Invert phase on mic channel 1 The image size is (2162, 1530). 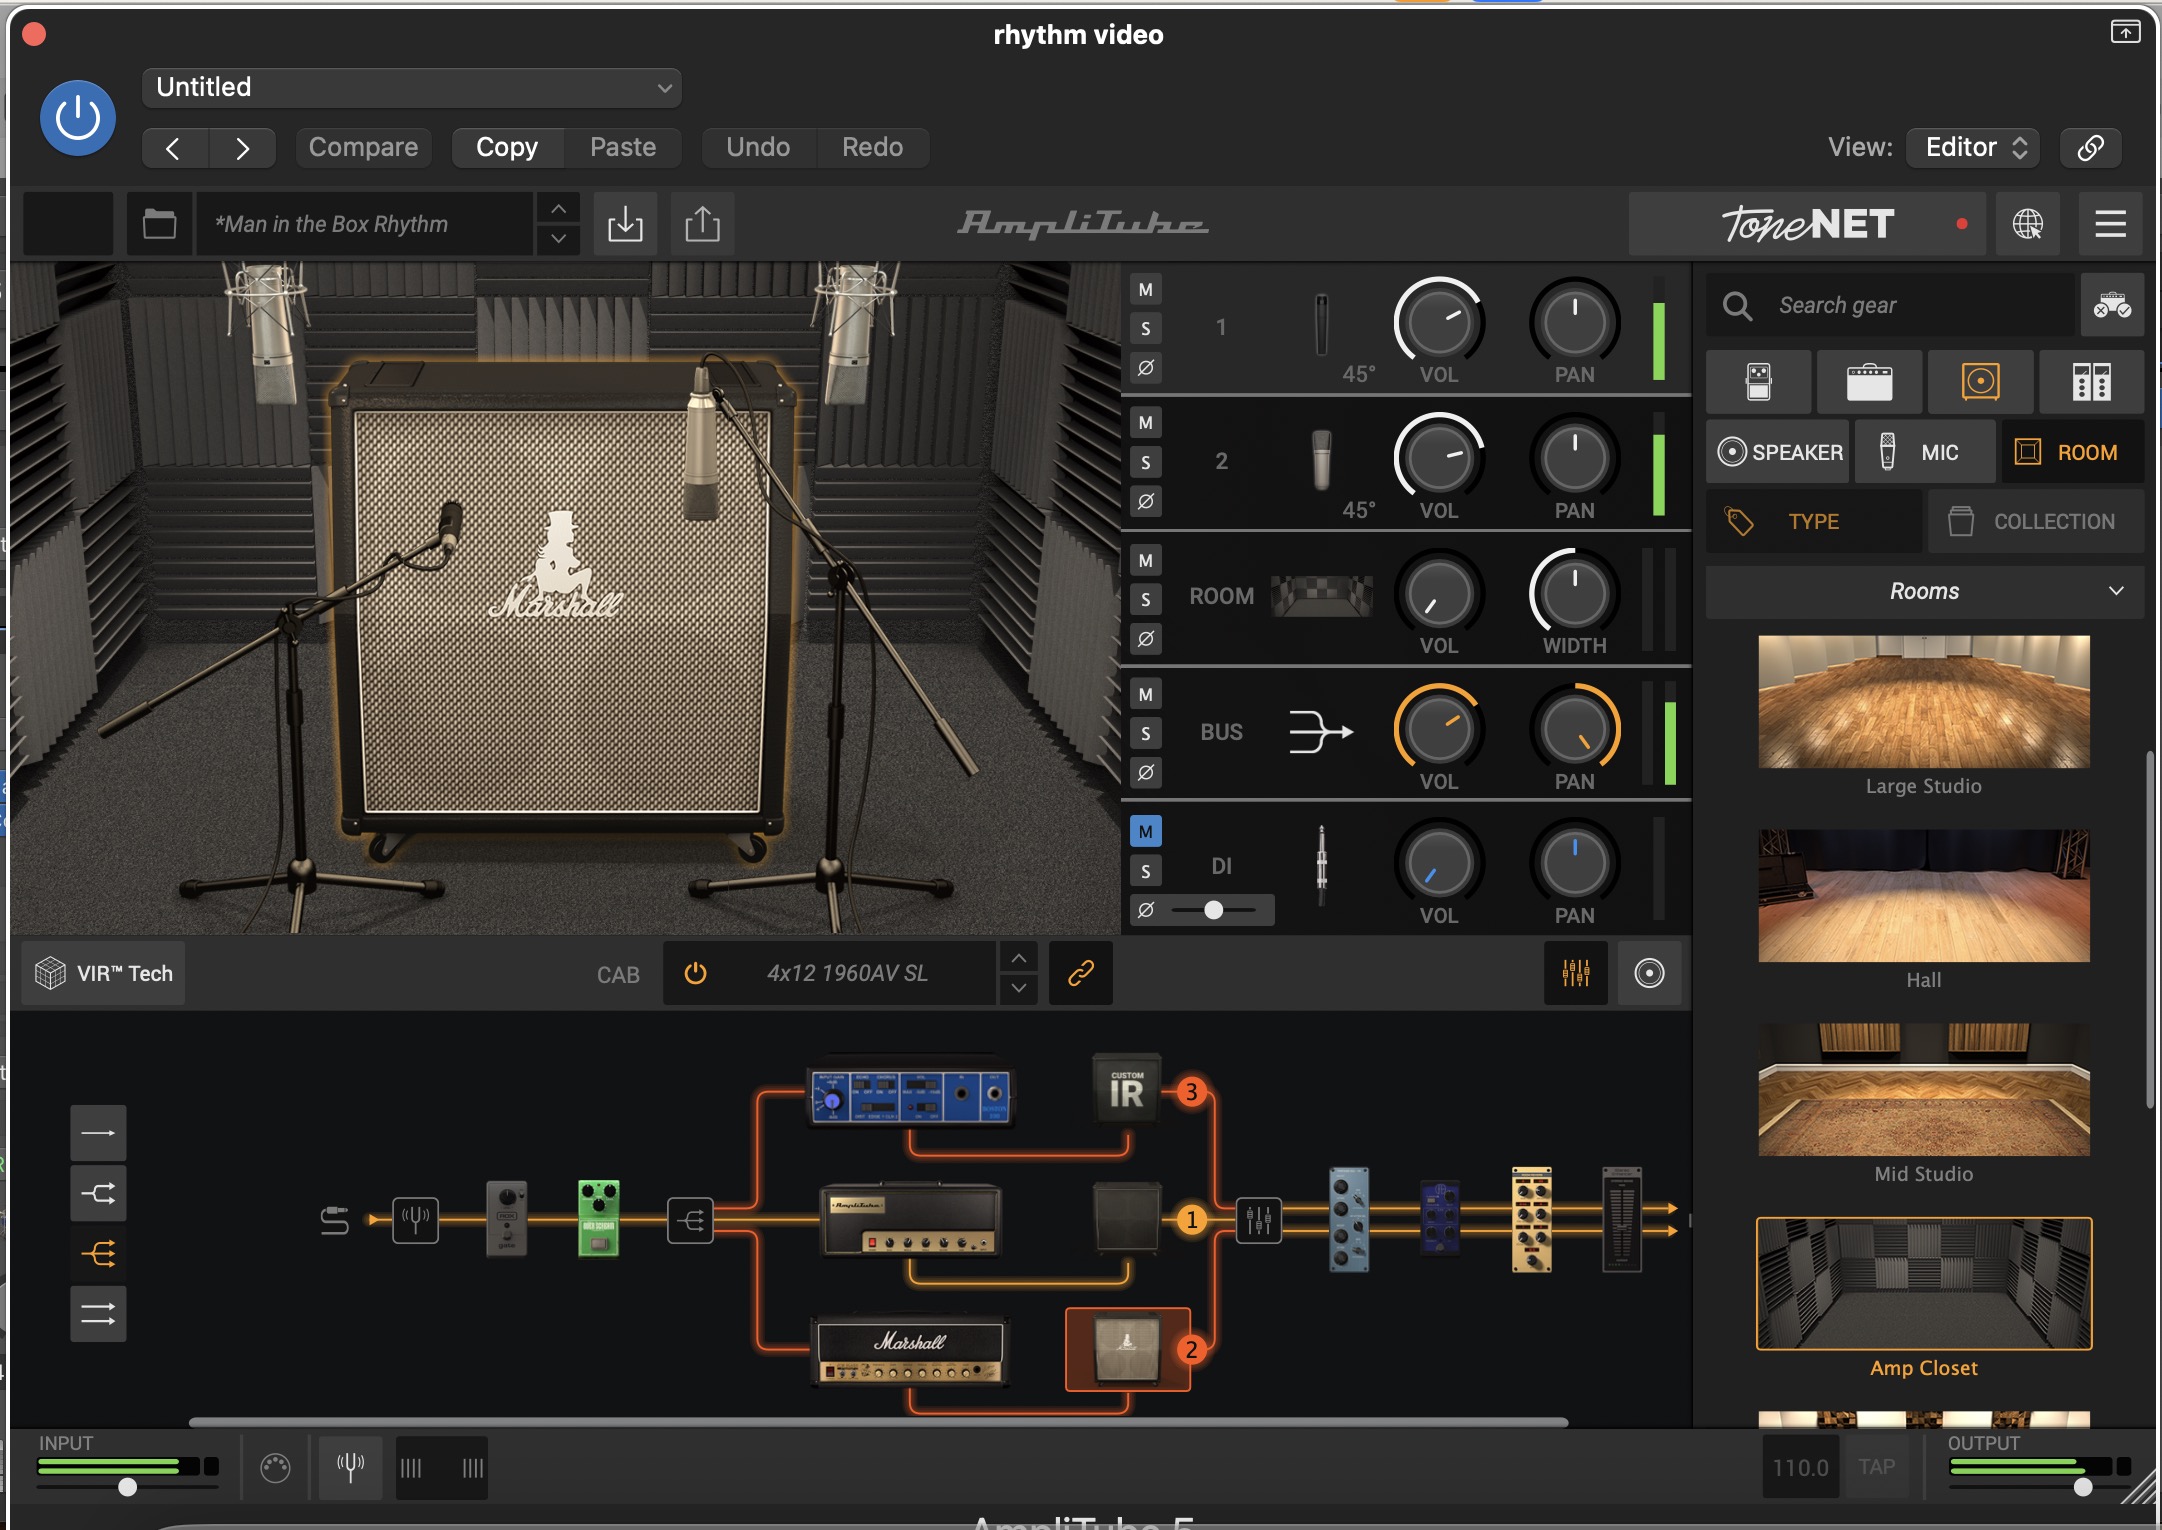[1146, 368]
